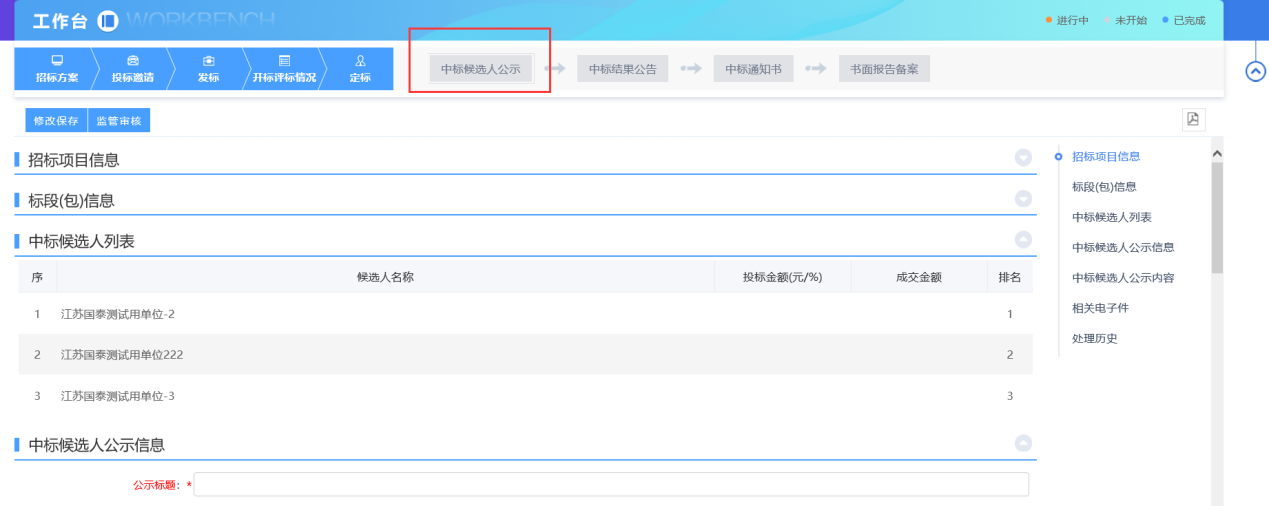Select the 发标 stage
1269x506 pixels.
(208, 69)
